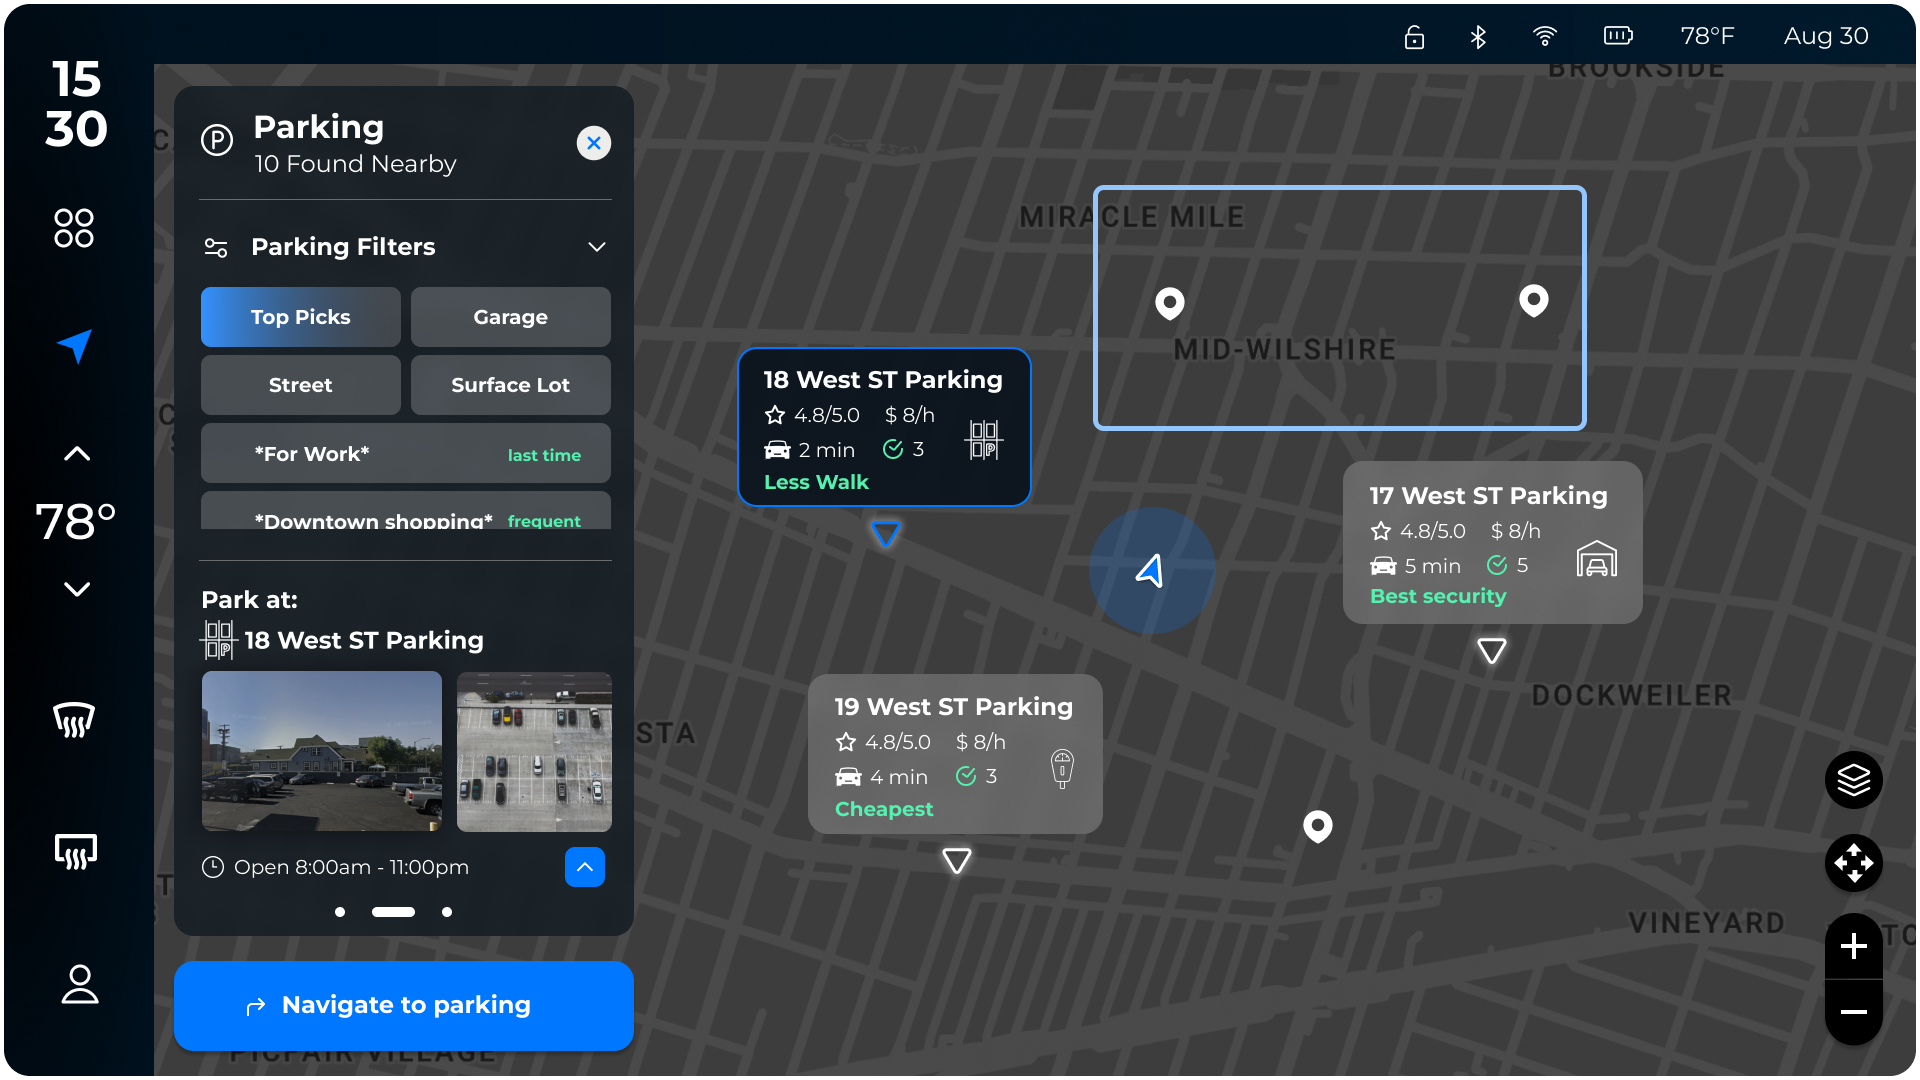Open the aerial parking lot photo
Screen dimensions: 1920x1080
pos(534,751)
